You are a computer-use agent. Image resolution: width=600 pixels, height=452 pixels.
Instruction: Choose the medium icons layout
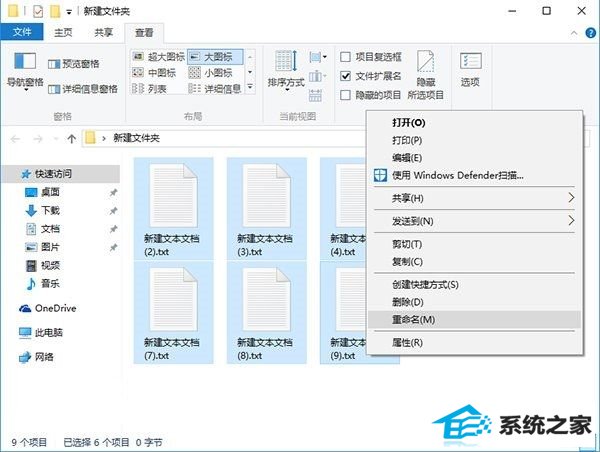(x=154, y=73)
